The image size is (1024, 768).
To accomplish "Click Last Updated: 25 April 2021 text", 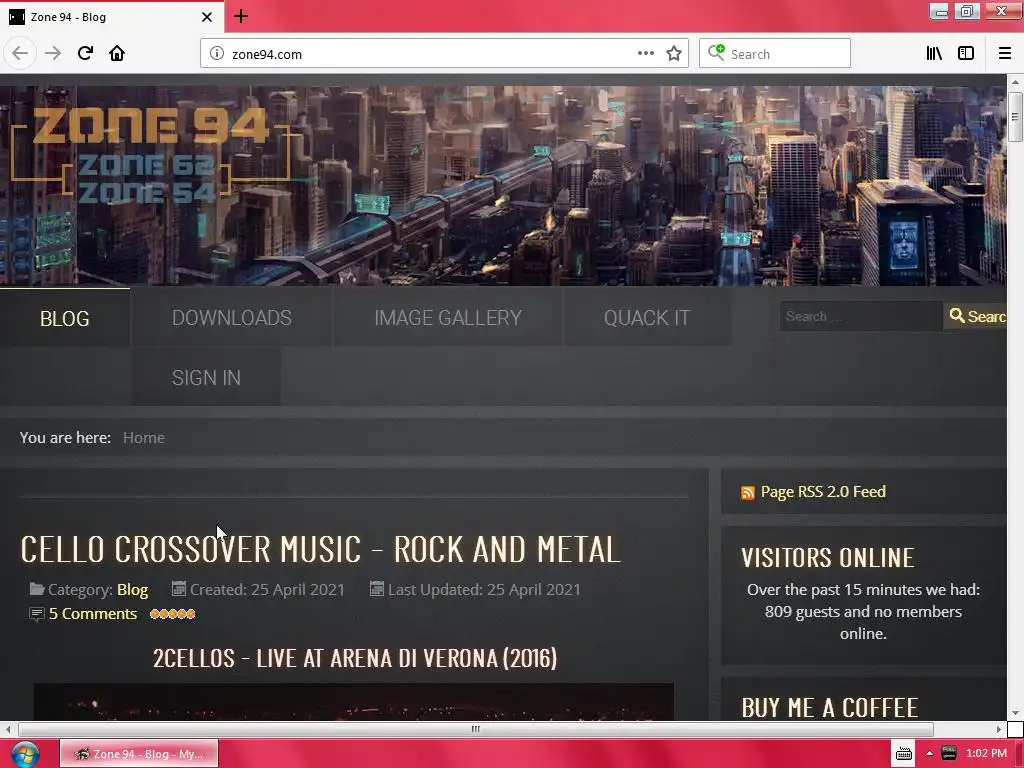I will tap(484, 590).
